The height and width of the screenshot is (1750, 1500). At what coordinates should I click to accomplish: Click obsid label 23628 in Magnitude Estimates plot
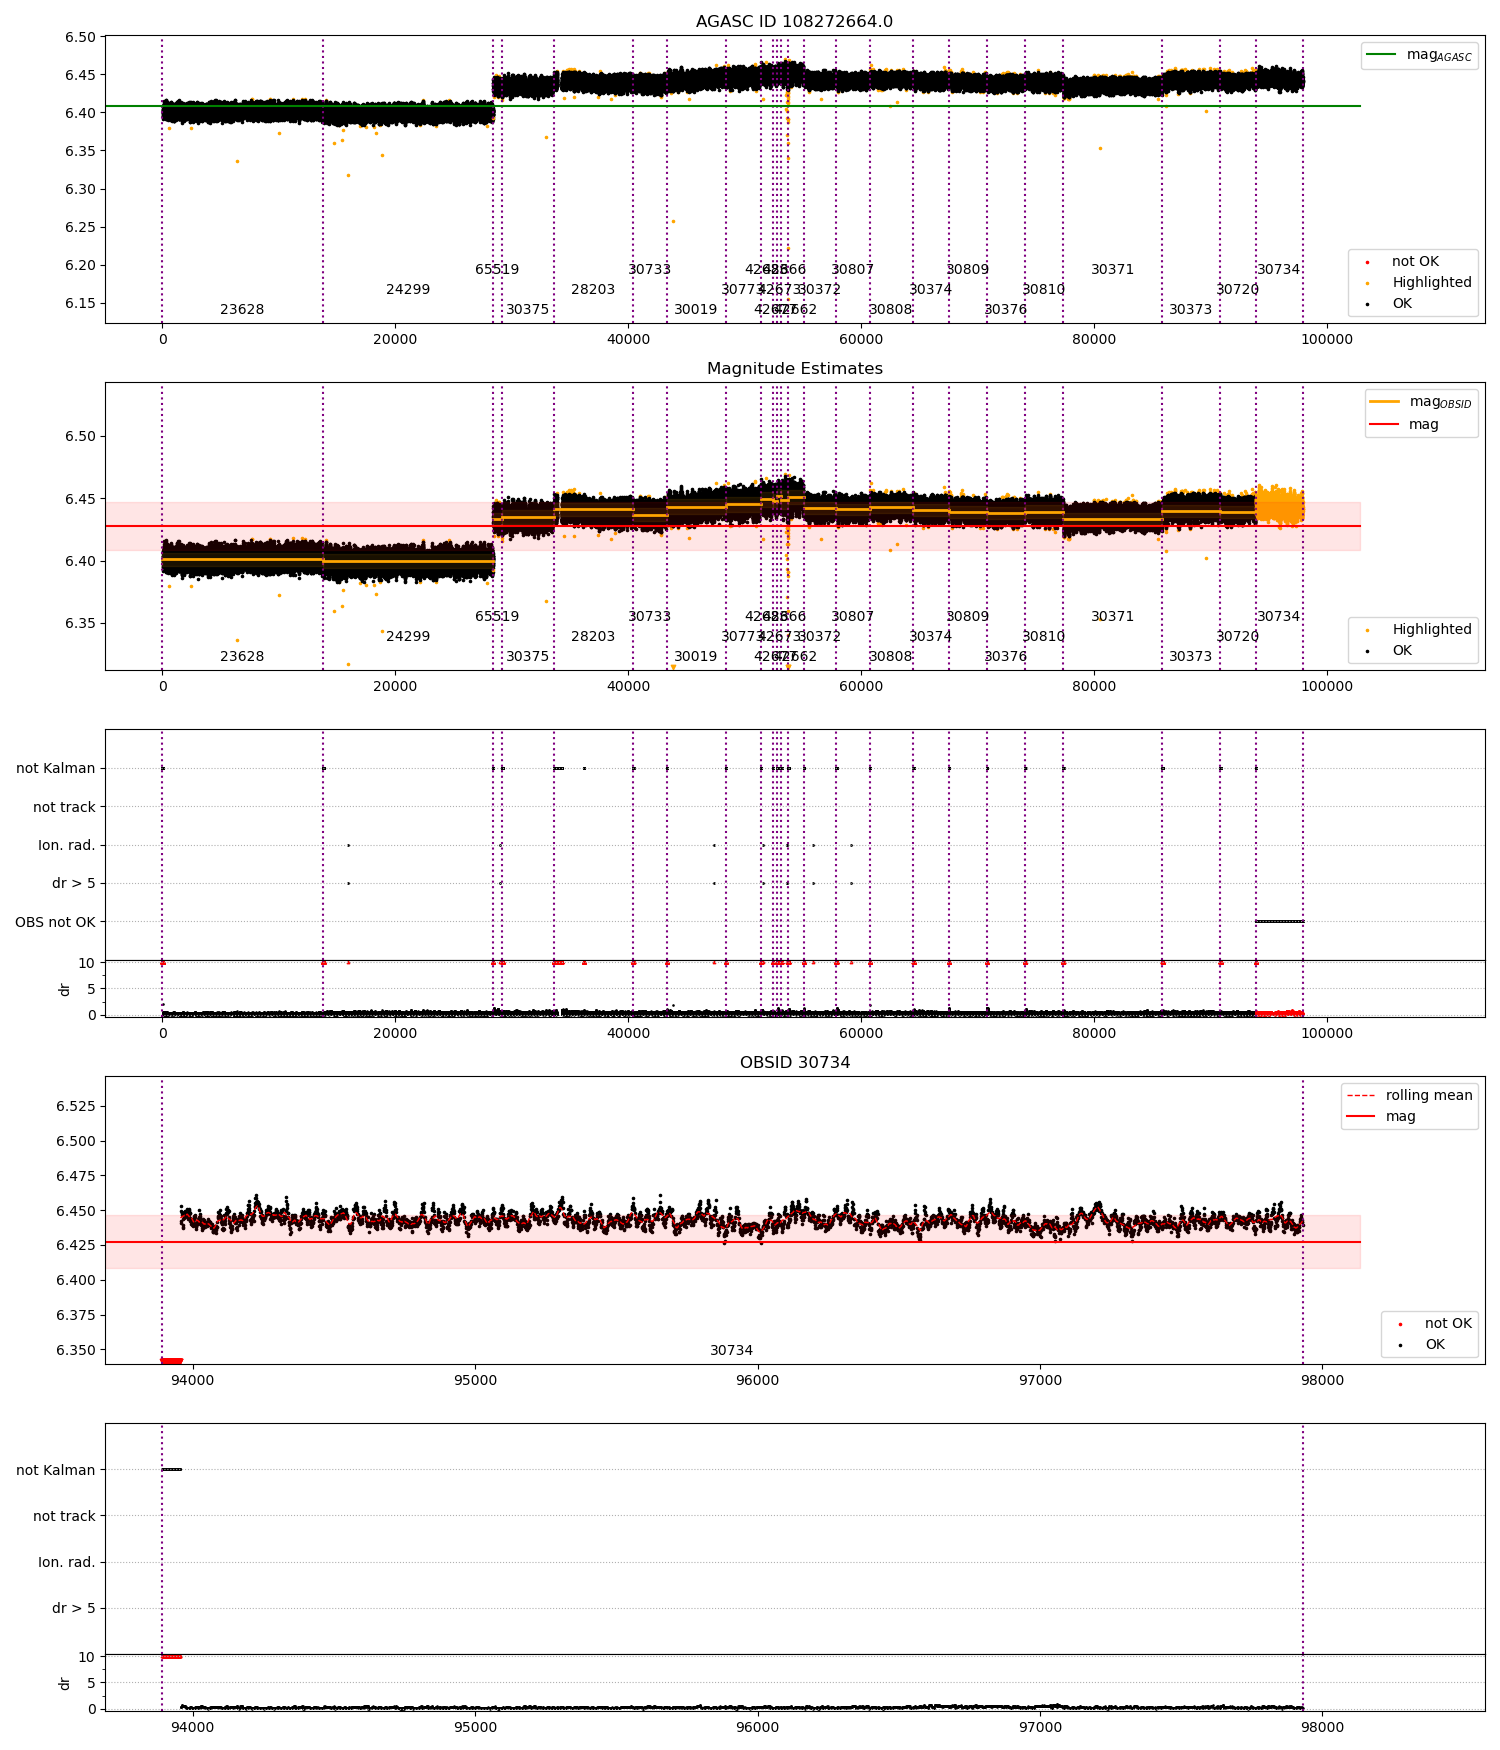[x=242, y=656]
